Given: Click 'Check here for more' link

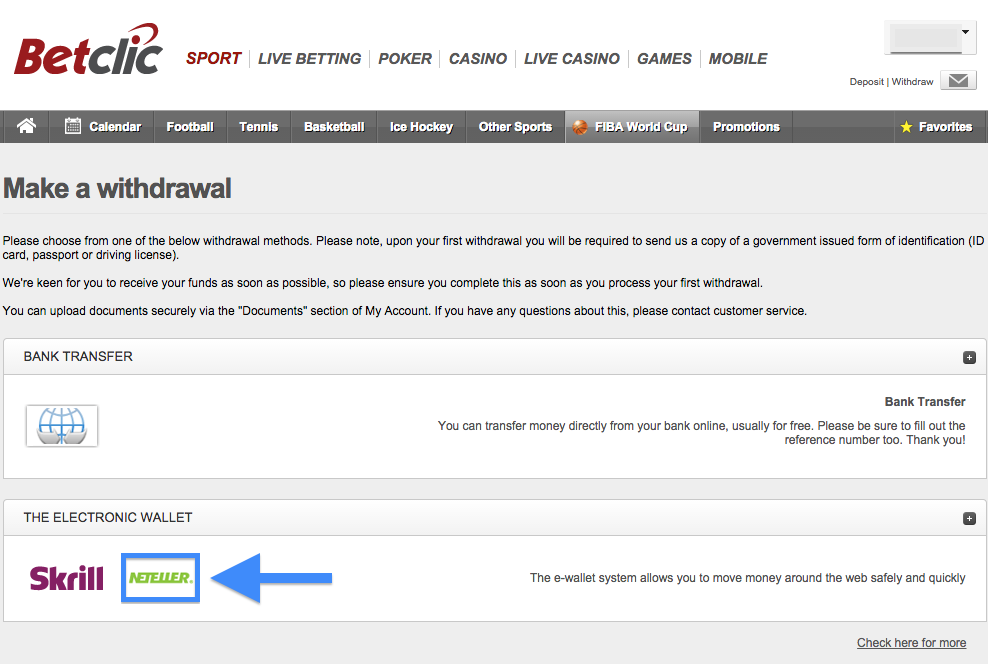Looking at the screenshot, I should point(911,643).
